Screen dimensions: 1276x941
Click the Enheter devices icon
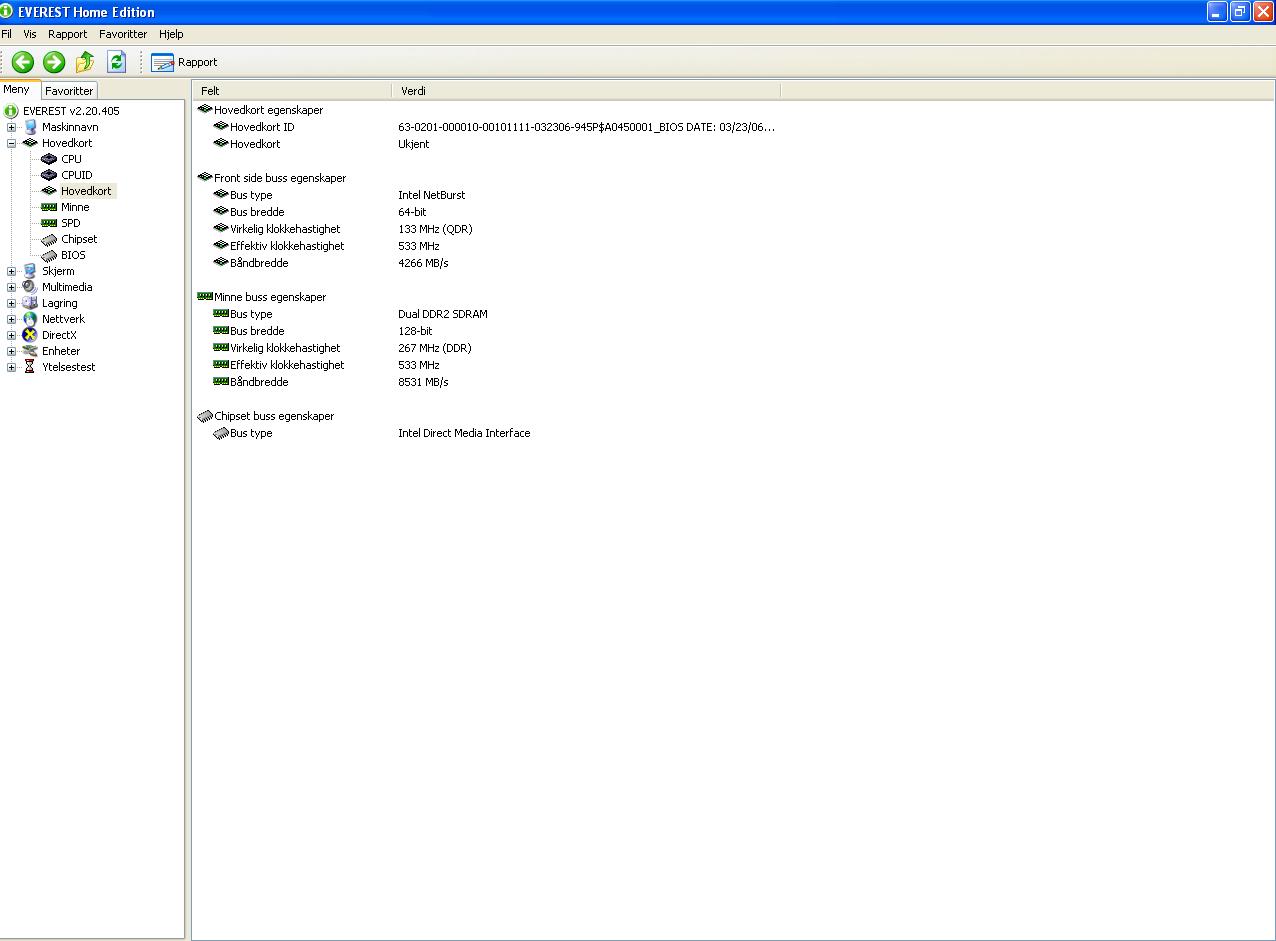[30, 351]
